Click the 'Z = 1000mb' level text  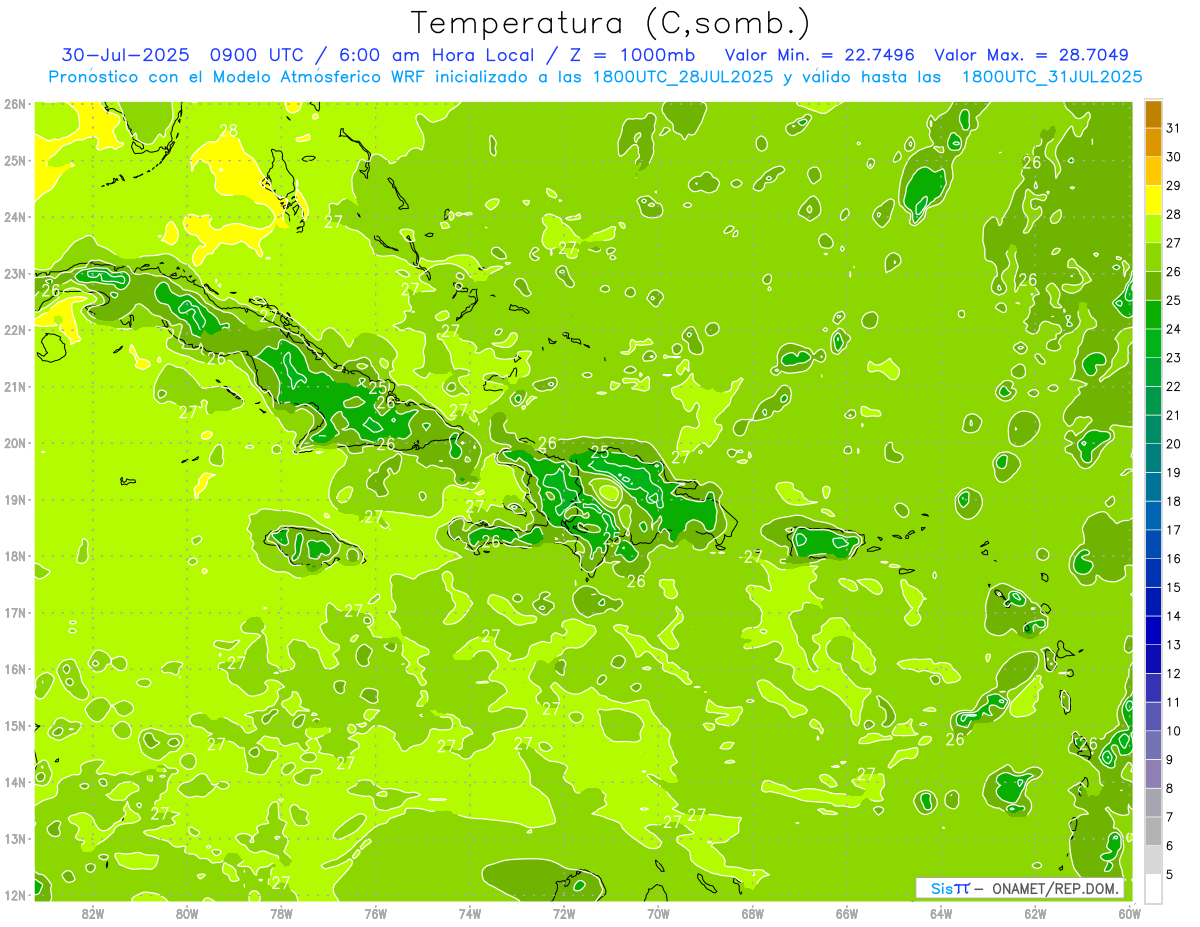(632, 55)
